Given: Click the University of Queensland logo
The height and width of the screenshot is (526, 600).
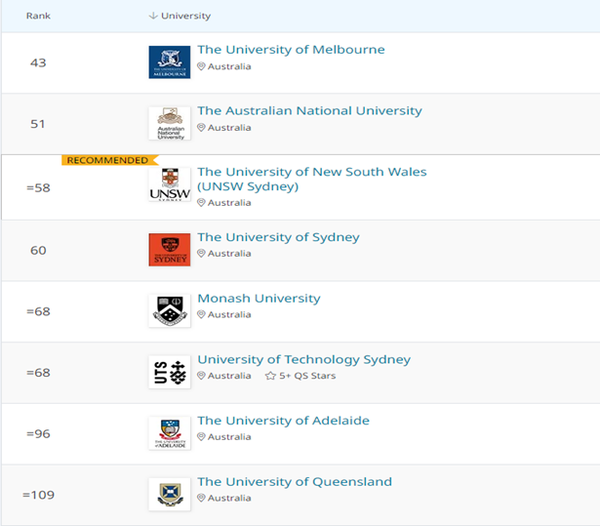Looking at the screenshot, I should click(168, 493).
